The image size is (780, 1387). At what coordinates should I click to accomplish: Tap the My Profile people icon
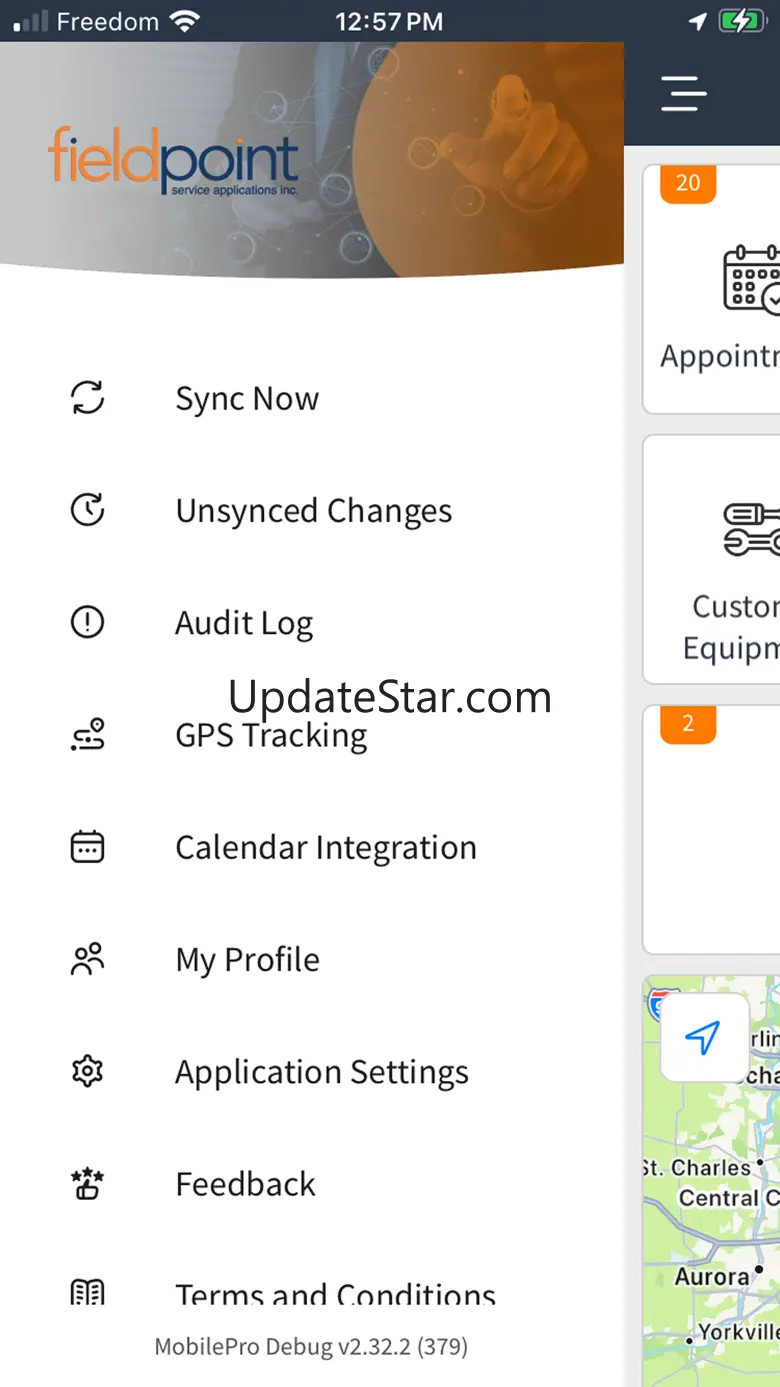tap(88, 960)
